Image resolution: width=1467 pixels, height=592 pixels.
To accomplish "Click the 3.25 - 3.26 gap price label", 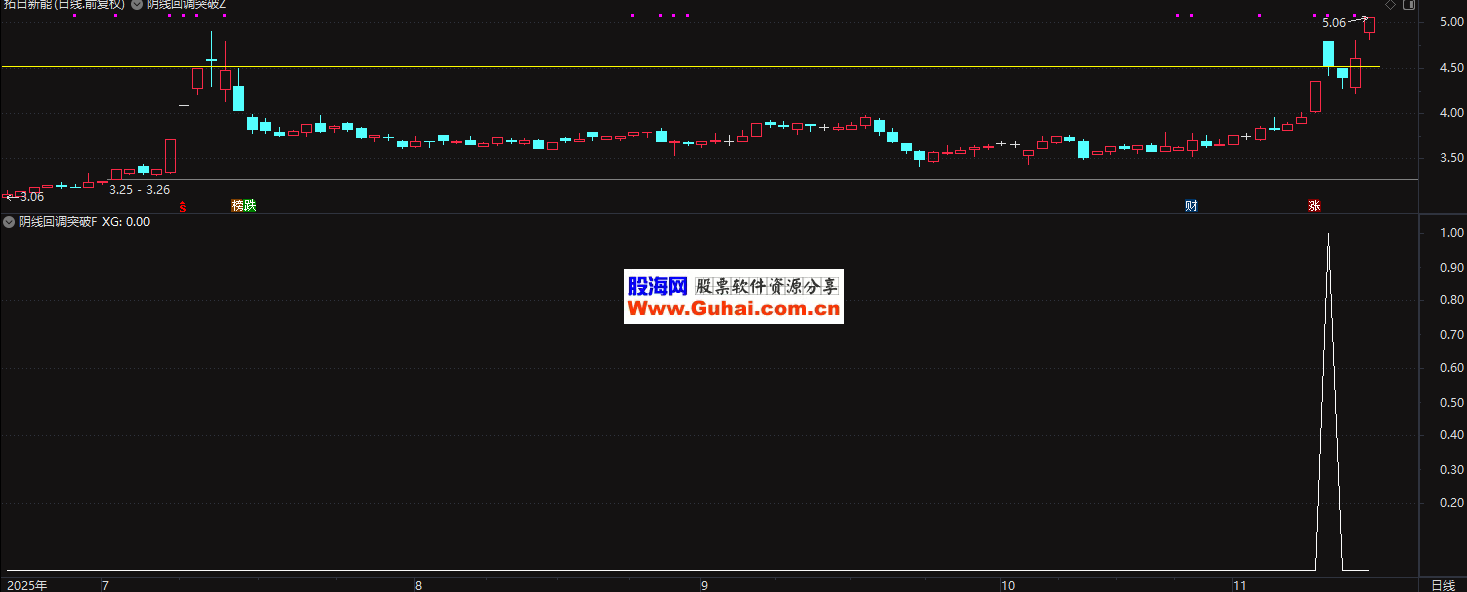I will pyautogui.click(x=139, y=189).
